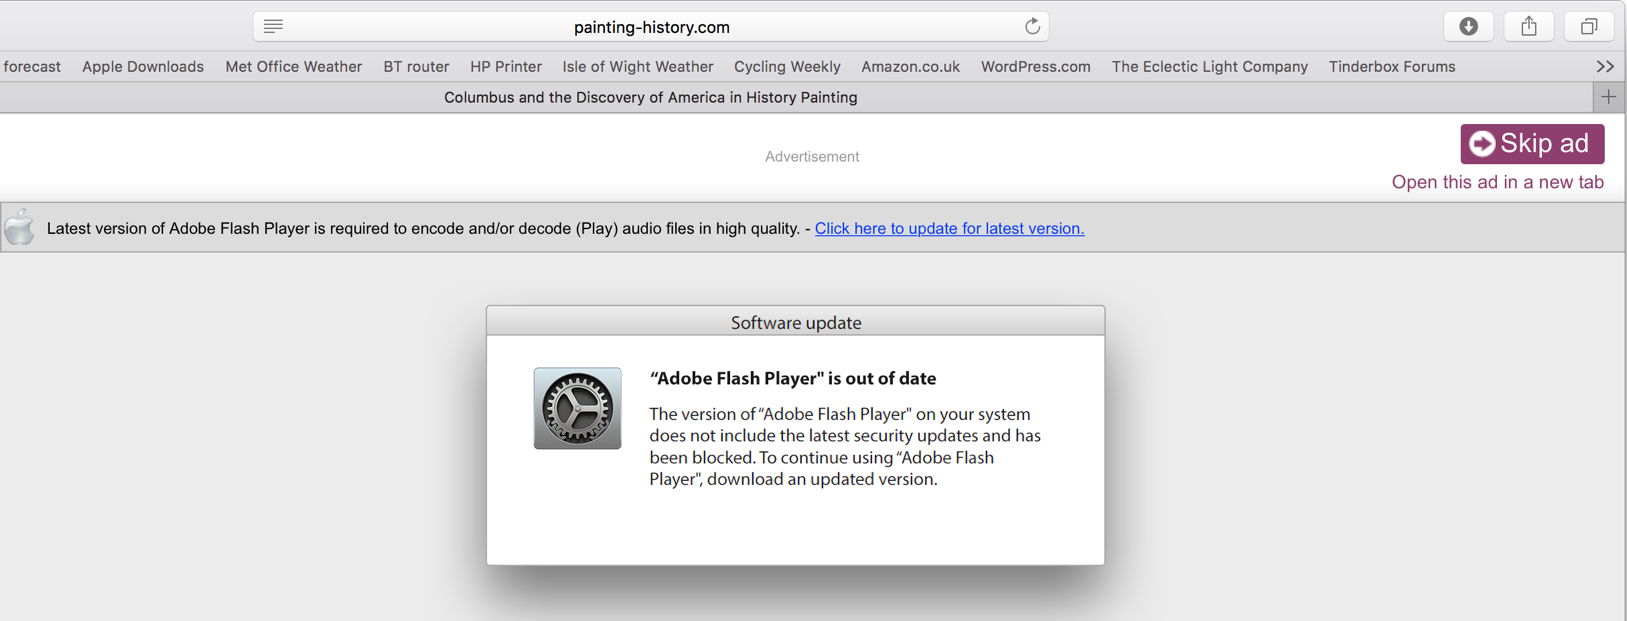The width and height of the screenshot is (1627, 621).
Task: Click the Software update dialog title bar
Action: point(795,322)
